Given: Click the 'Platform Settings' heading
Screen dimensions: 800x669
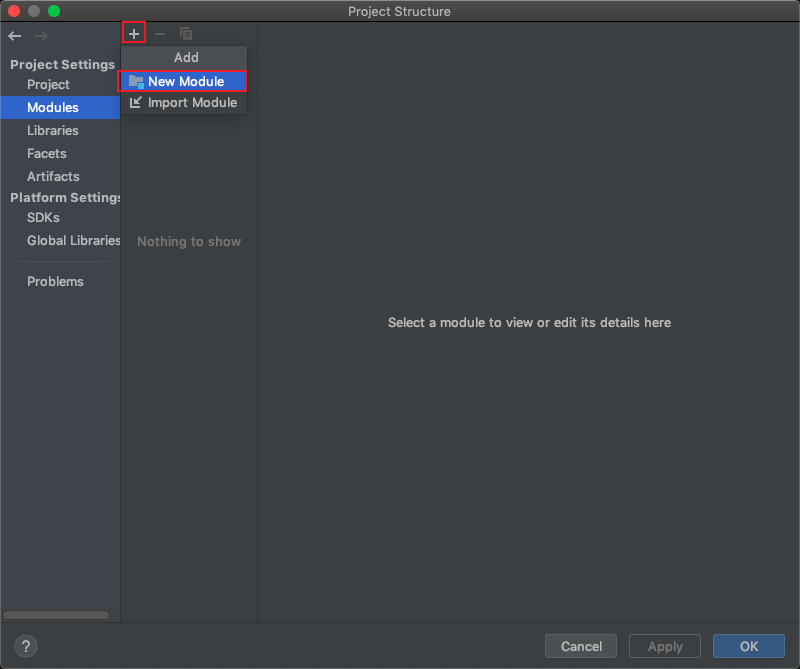Looking at the screenshot, I should tap(65, 197).
